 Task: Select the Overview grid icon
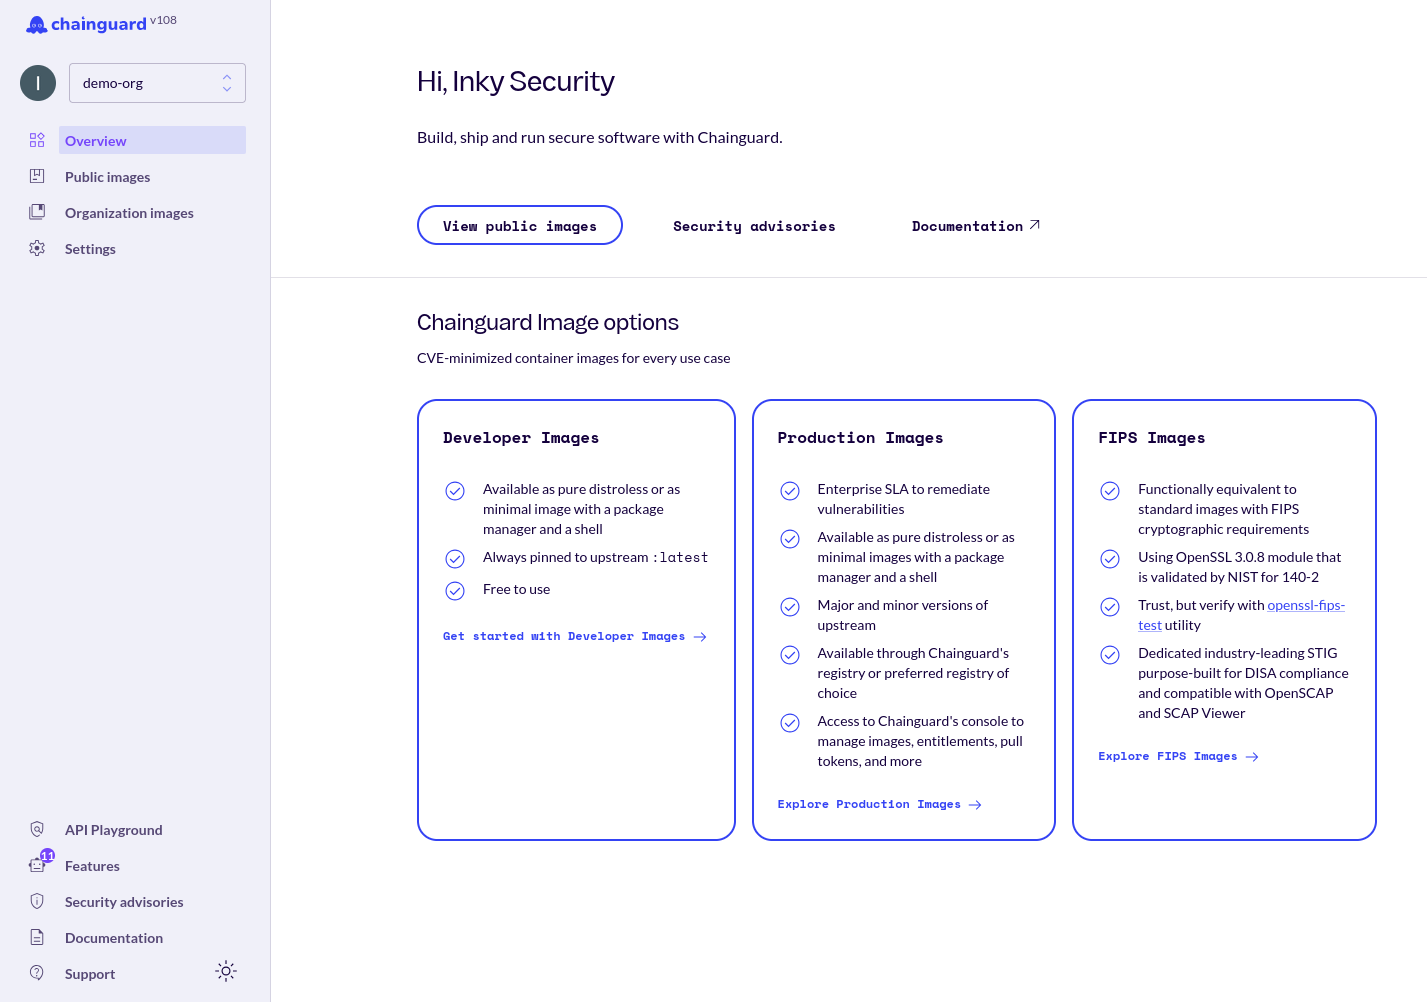(x=37, y=140)
